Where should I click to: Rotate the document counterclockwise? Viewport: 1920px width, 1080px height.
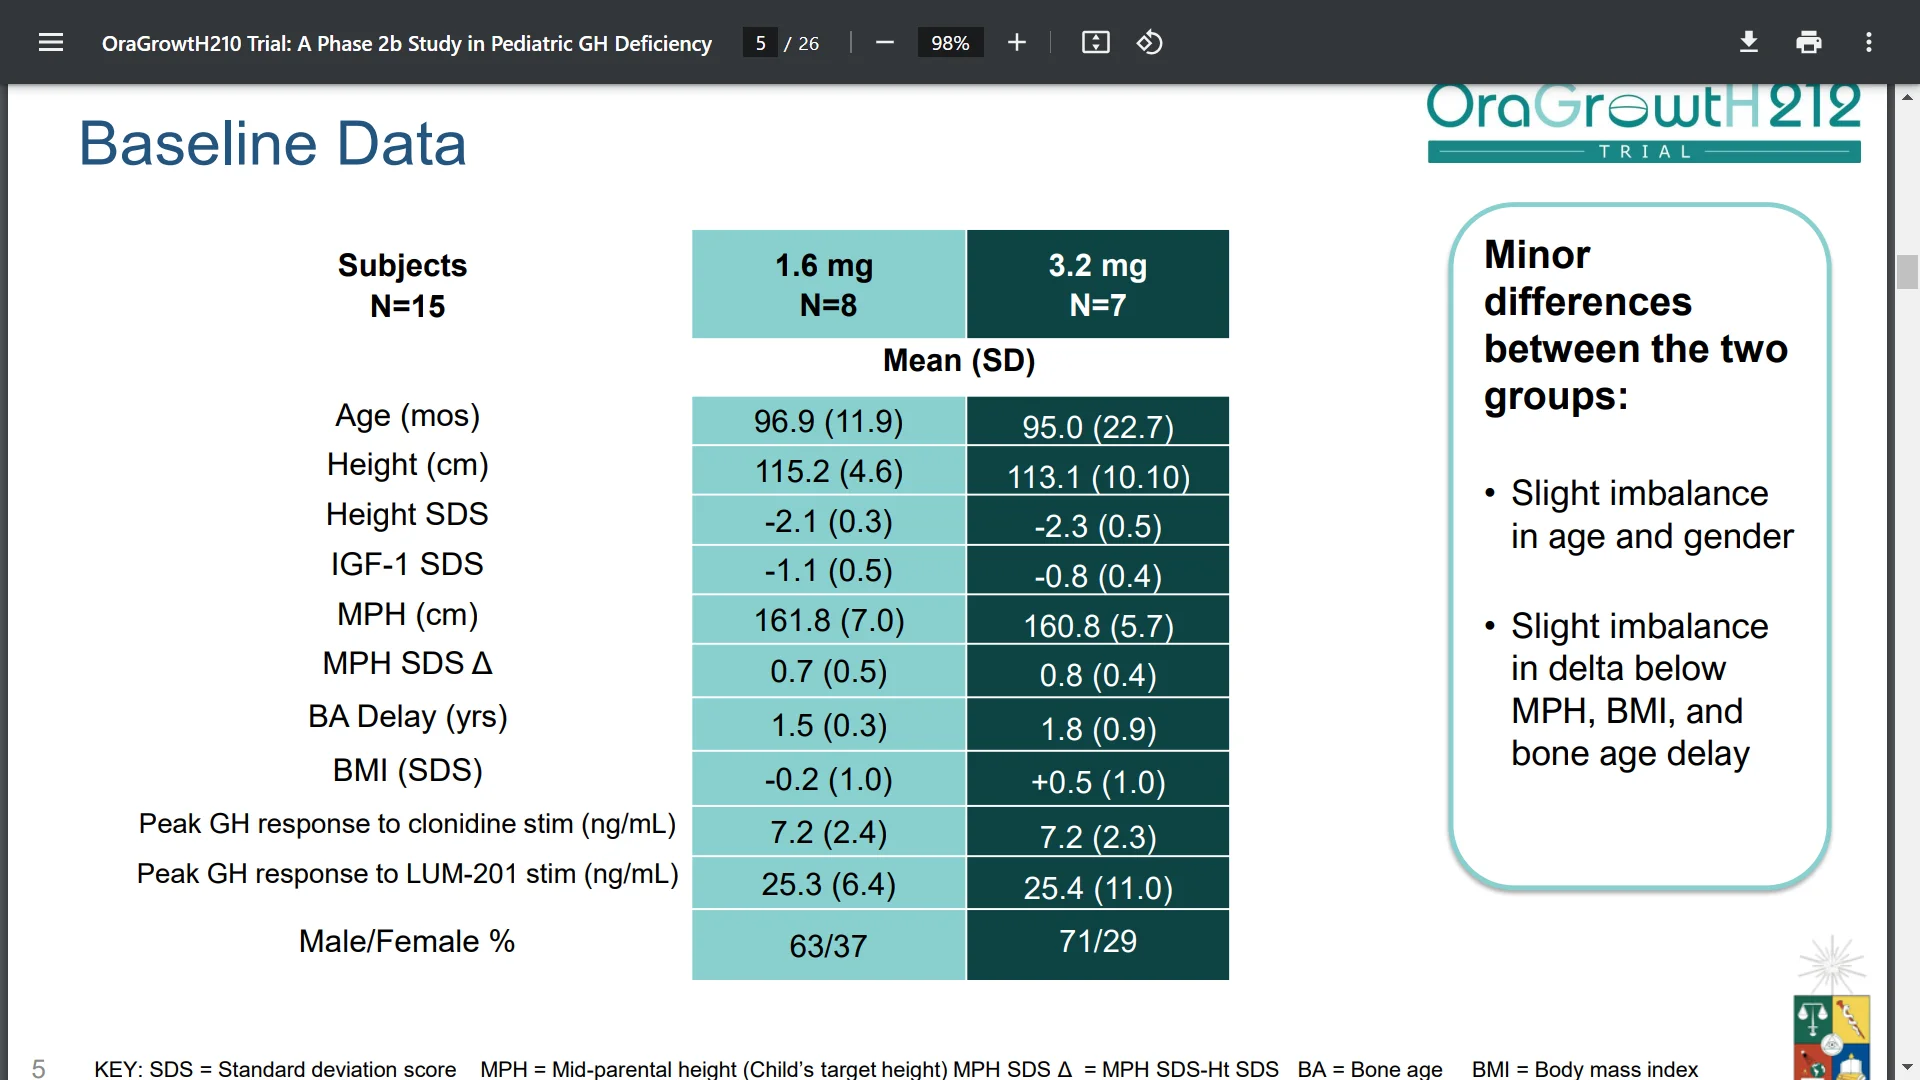(x=1150, y=42)
